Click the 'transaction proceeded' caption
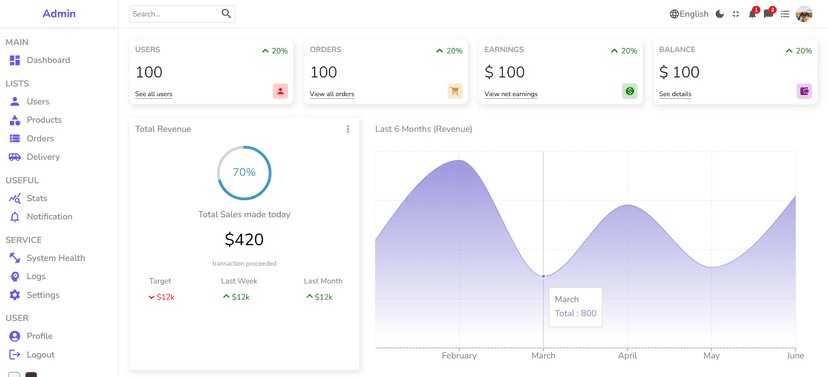Screen dimensions: 828x377 point(244,263)
